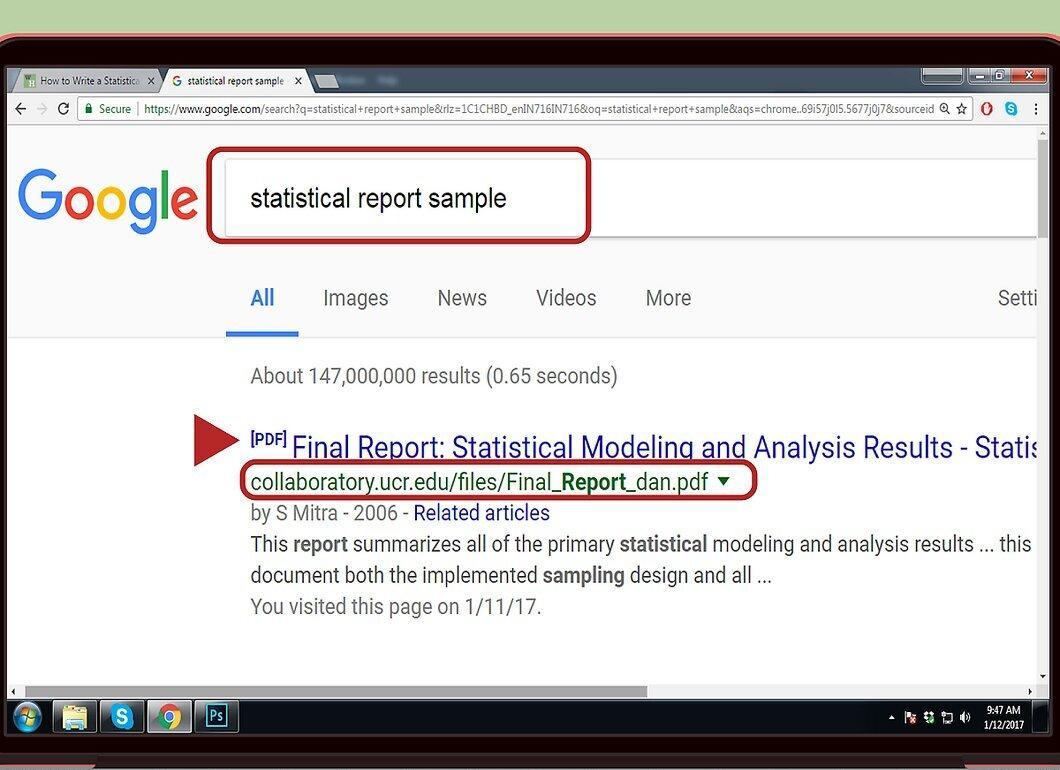Switch to the Videos results tab
Image resolution: width=1060 pixels, height=770 pixels.
(566, 298)
